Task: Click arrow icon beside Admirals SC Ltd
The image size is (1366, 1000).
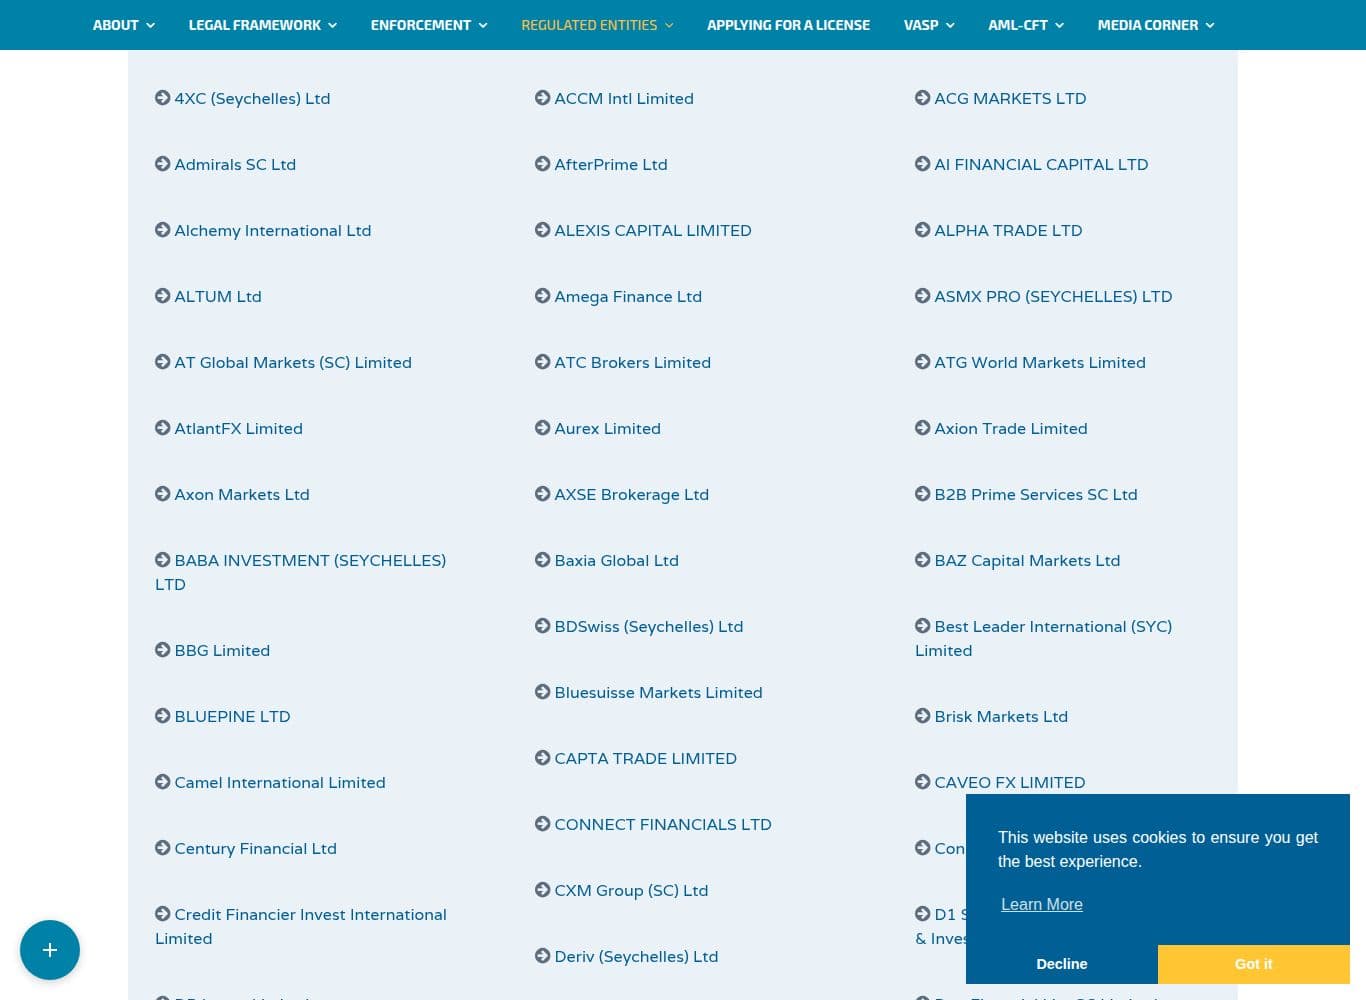Action: 162,164
